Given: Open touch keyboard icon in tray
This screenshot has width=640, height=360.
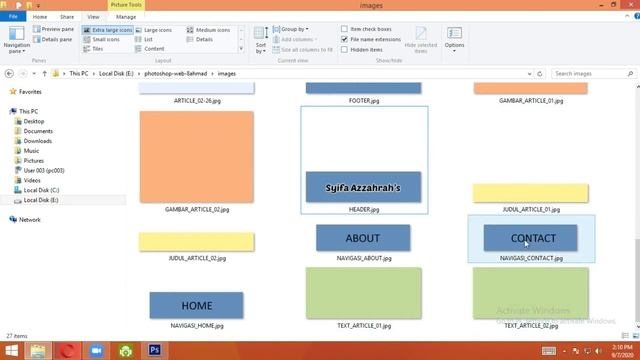Looking at the screenshot, I should [549, 351].
